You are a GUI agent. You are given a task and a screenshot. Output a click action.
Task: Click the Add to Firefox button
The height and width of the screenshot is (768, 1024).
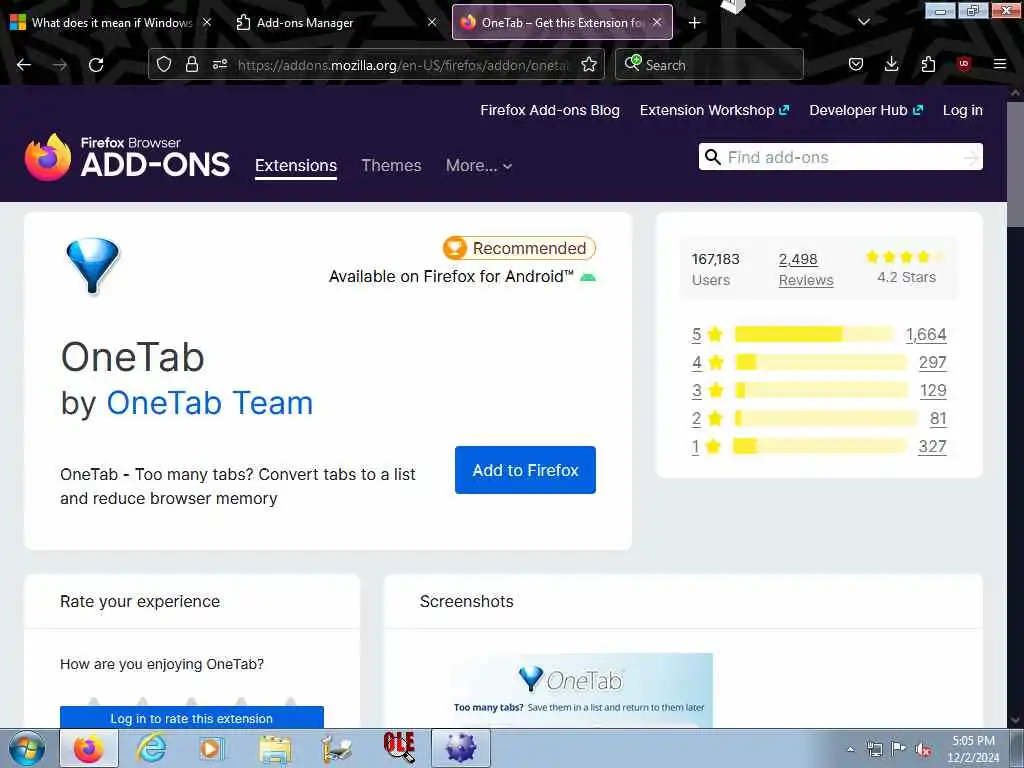click(x=525, y=470)
